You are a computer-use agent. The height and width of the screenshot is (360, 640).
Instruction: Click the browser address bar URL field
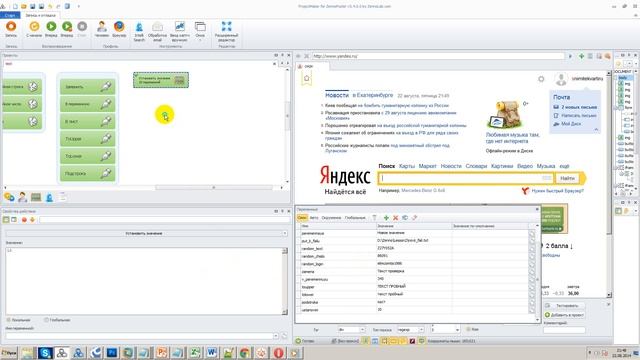pos(438,56)
